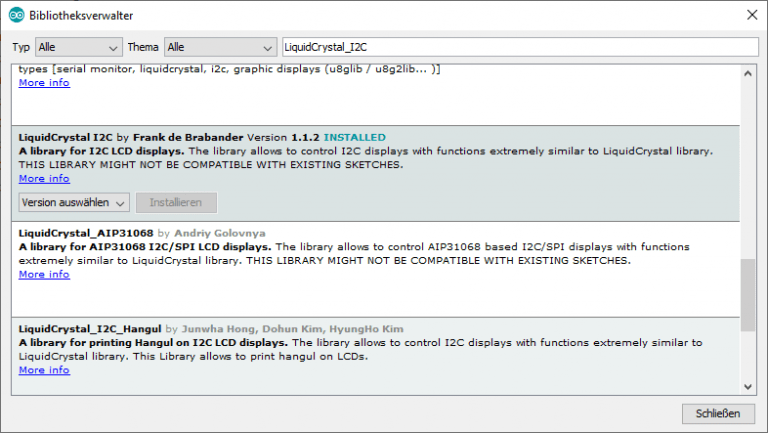Follow the More info link for LiquidCrystal_AIP31068

pos(44,274)
